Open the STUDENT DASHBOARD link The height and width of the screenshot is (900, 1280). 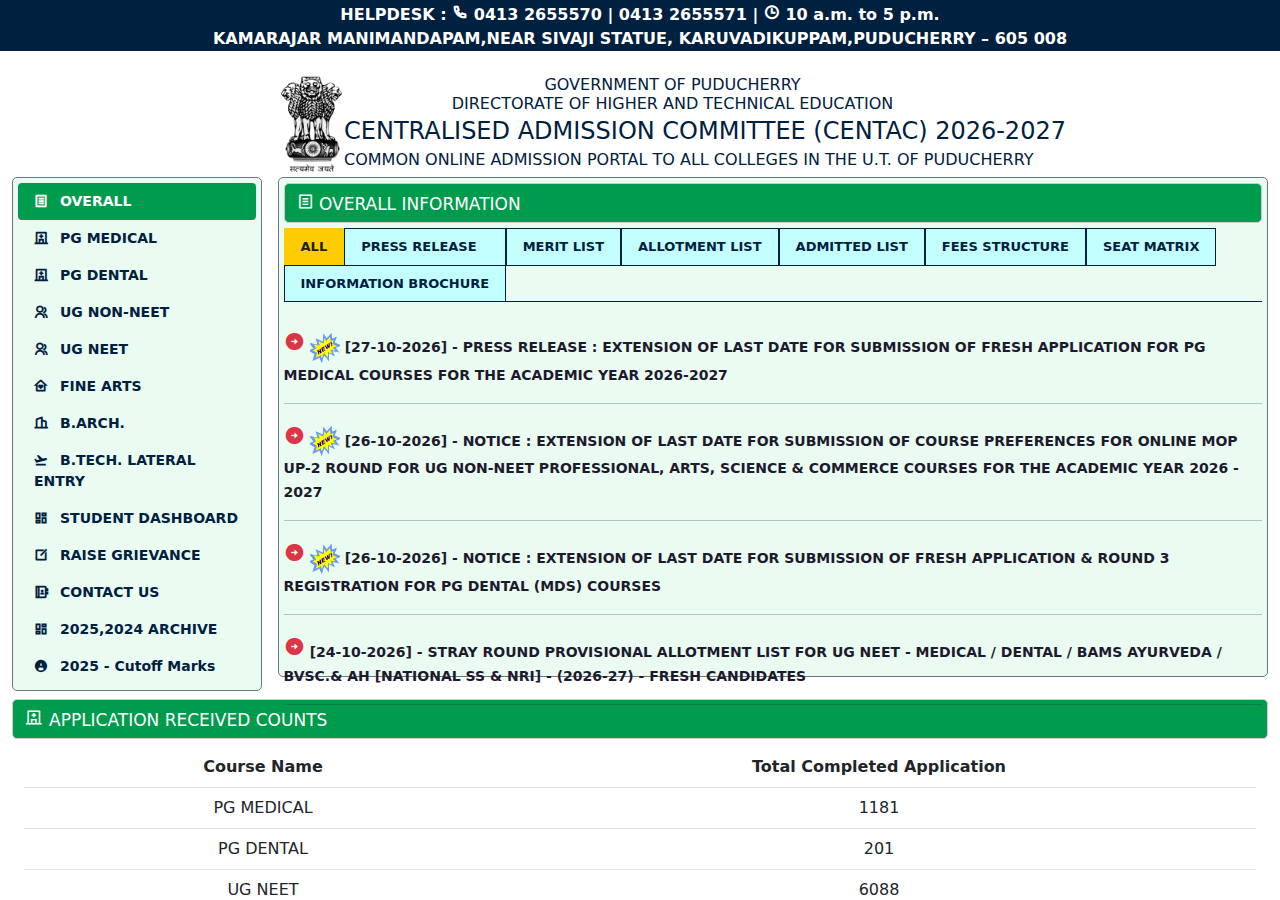(x=137, y=518)
